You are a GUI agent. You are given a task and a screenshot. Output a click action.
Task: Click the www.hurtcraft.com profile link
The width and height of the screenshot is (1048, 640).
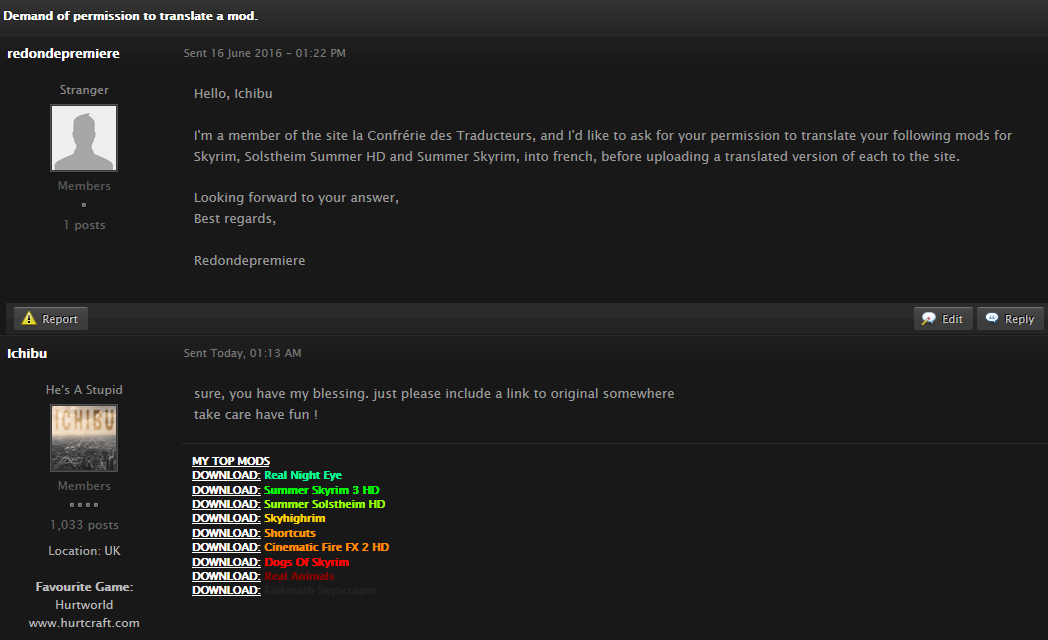(84, 623)
